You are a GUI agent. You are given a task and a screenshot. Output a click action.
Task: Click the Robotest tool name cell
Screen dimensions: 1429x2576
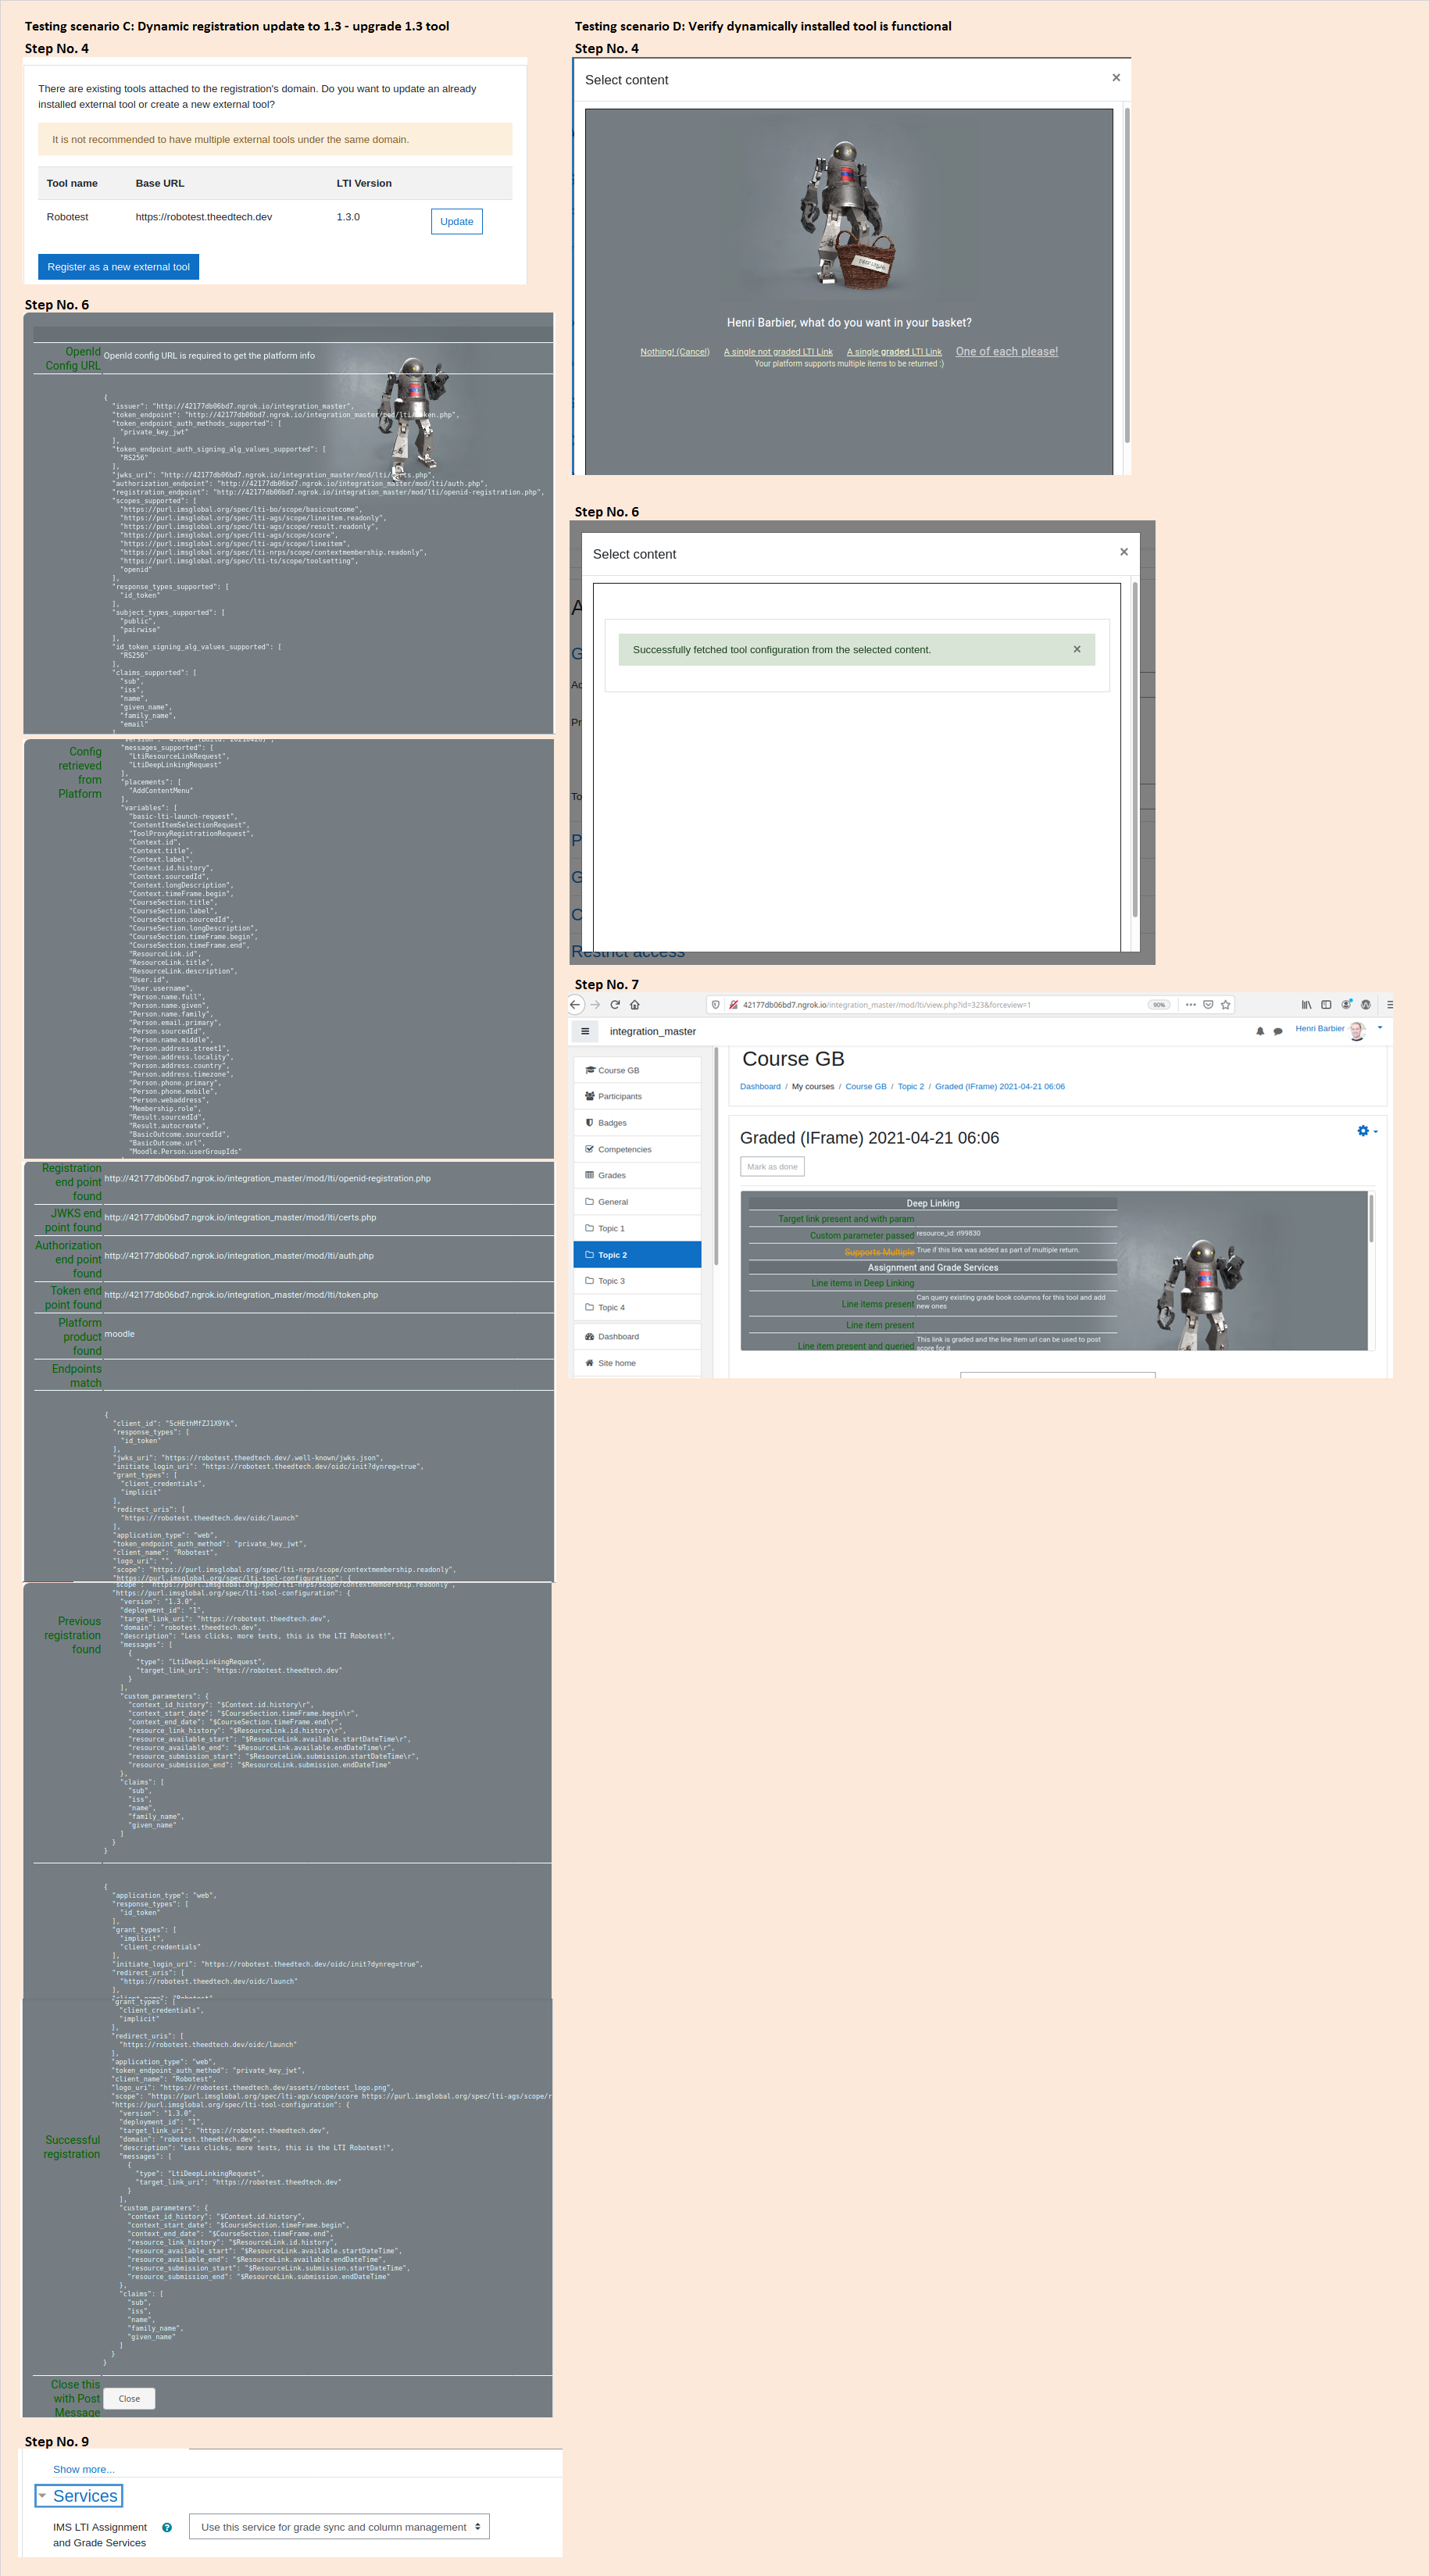click(x=67, y=217)
